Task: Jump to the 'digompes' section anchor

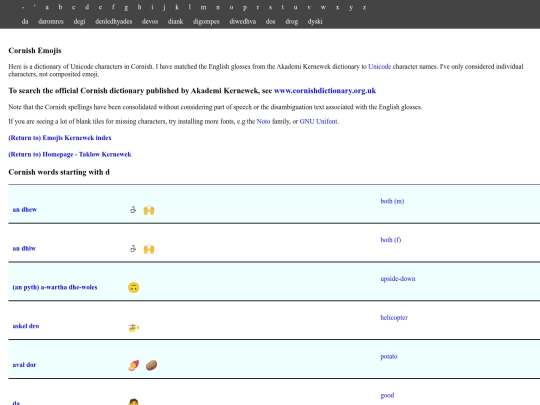Action: [206, 22]
